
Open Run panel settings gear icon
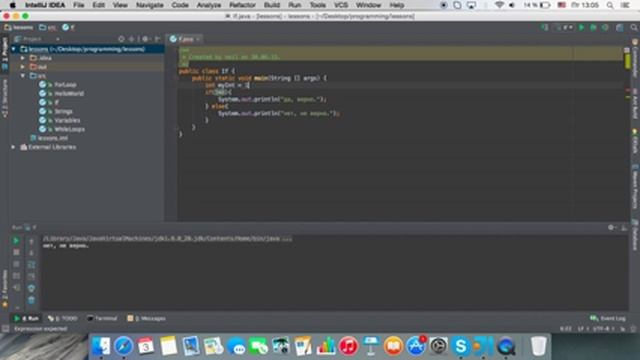click(x=611, y=227)
